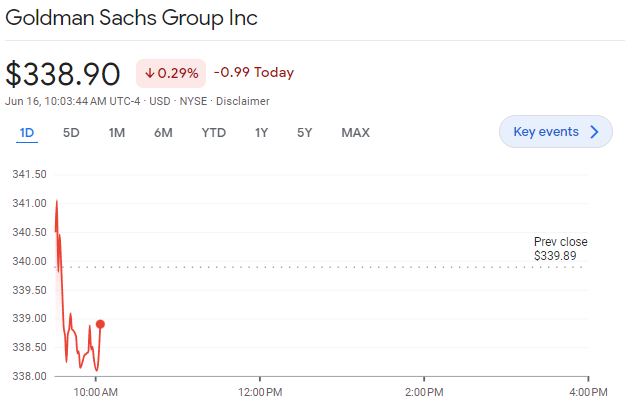The height and width of the screenshot is (412, 625).
Task: Click the -0.99 Today change text
Action: point(254,73)
